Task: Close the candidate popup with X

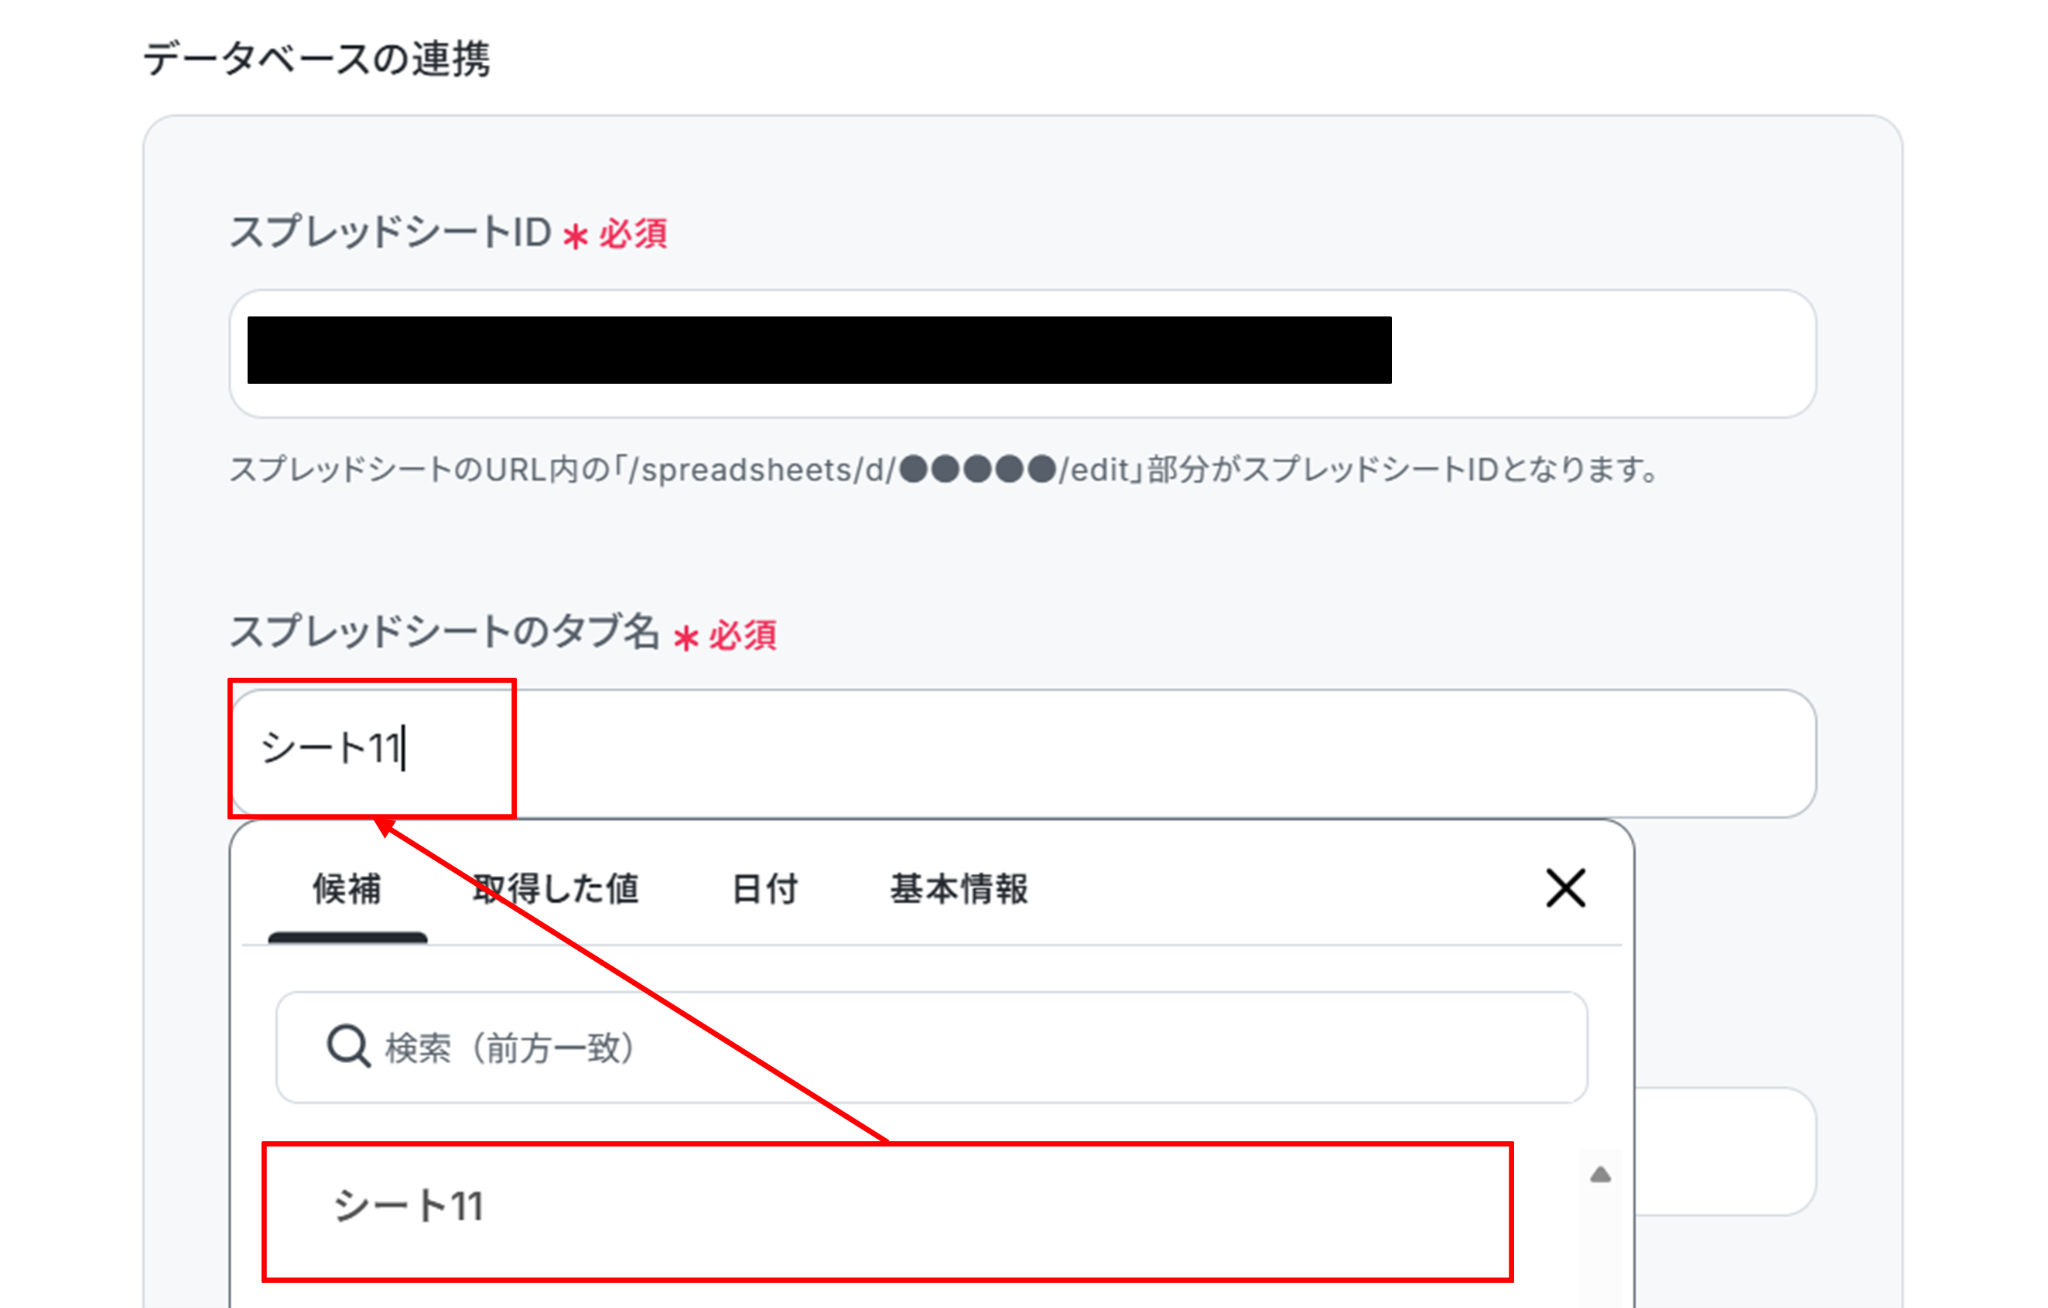Action: coord(1565,888)
